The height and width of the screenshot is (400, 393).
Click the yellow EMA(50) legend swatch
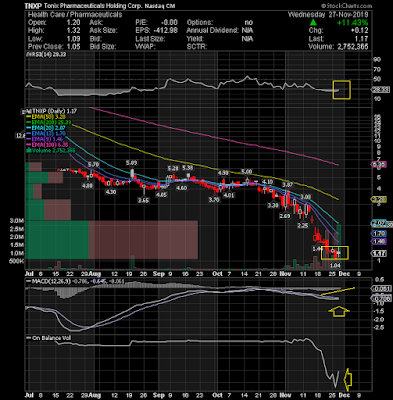coord(29,117)
